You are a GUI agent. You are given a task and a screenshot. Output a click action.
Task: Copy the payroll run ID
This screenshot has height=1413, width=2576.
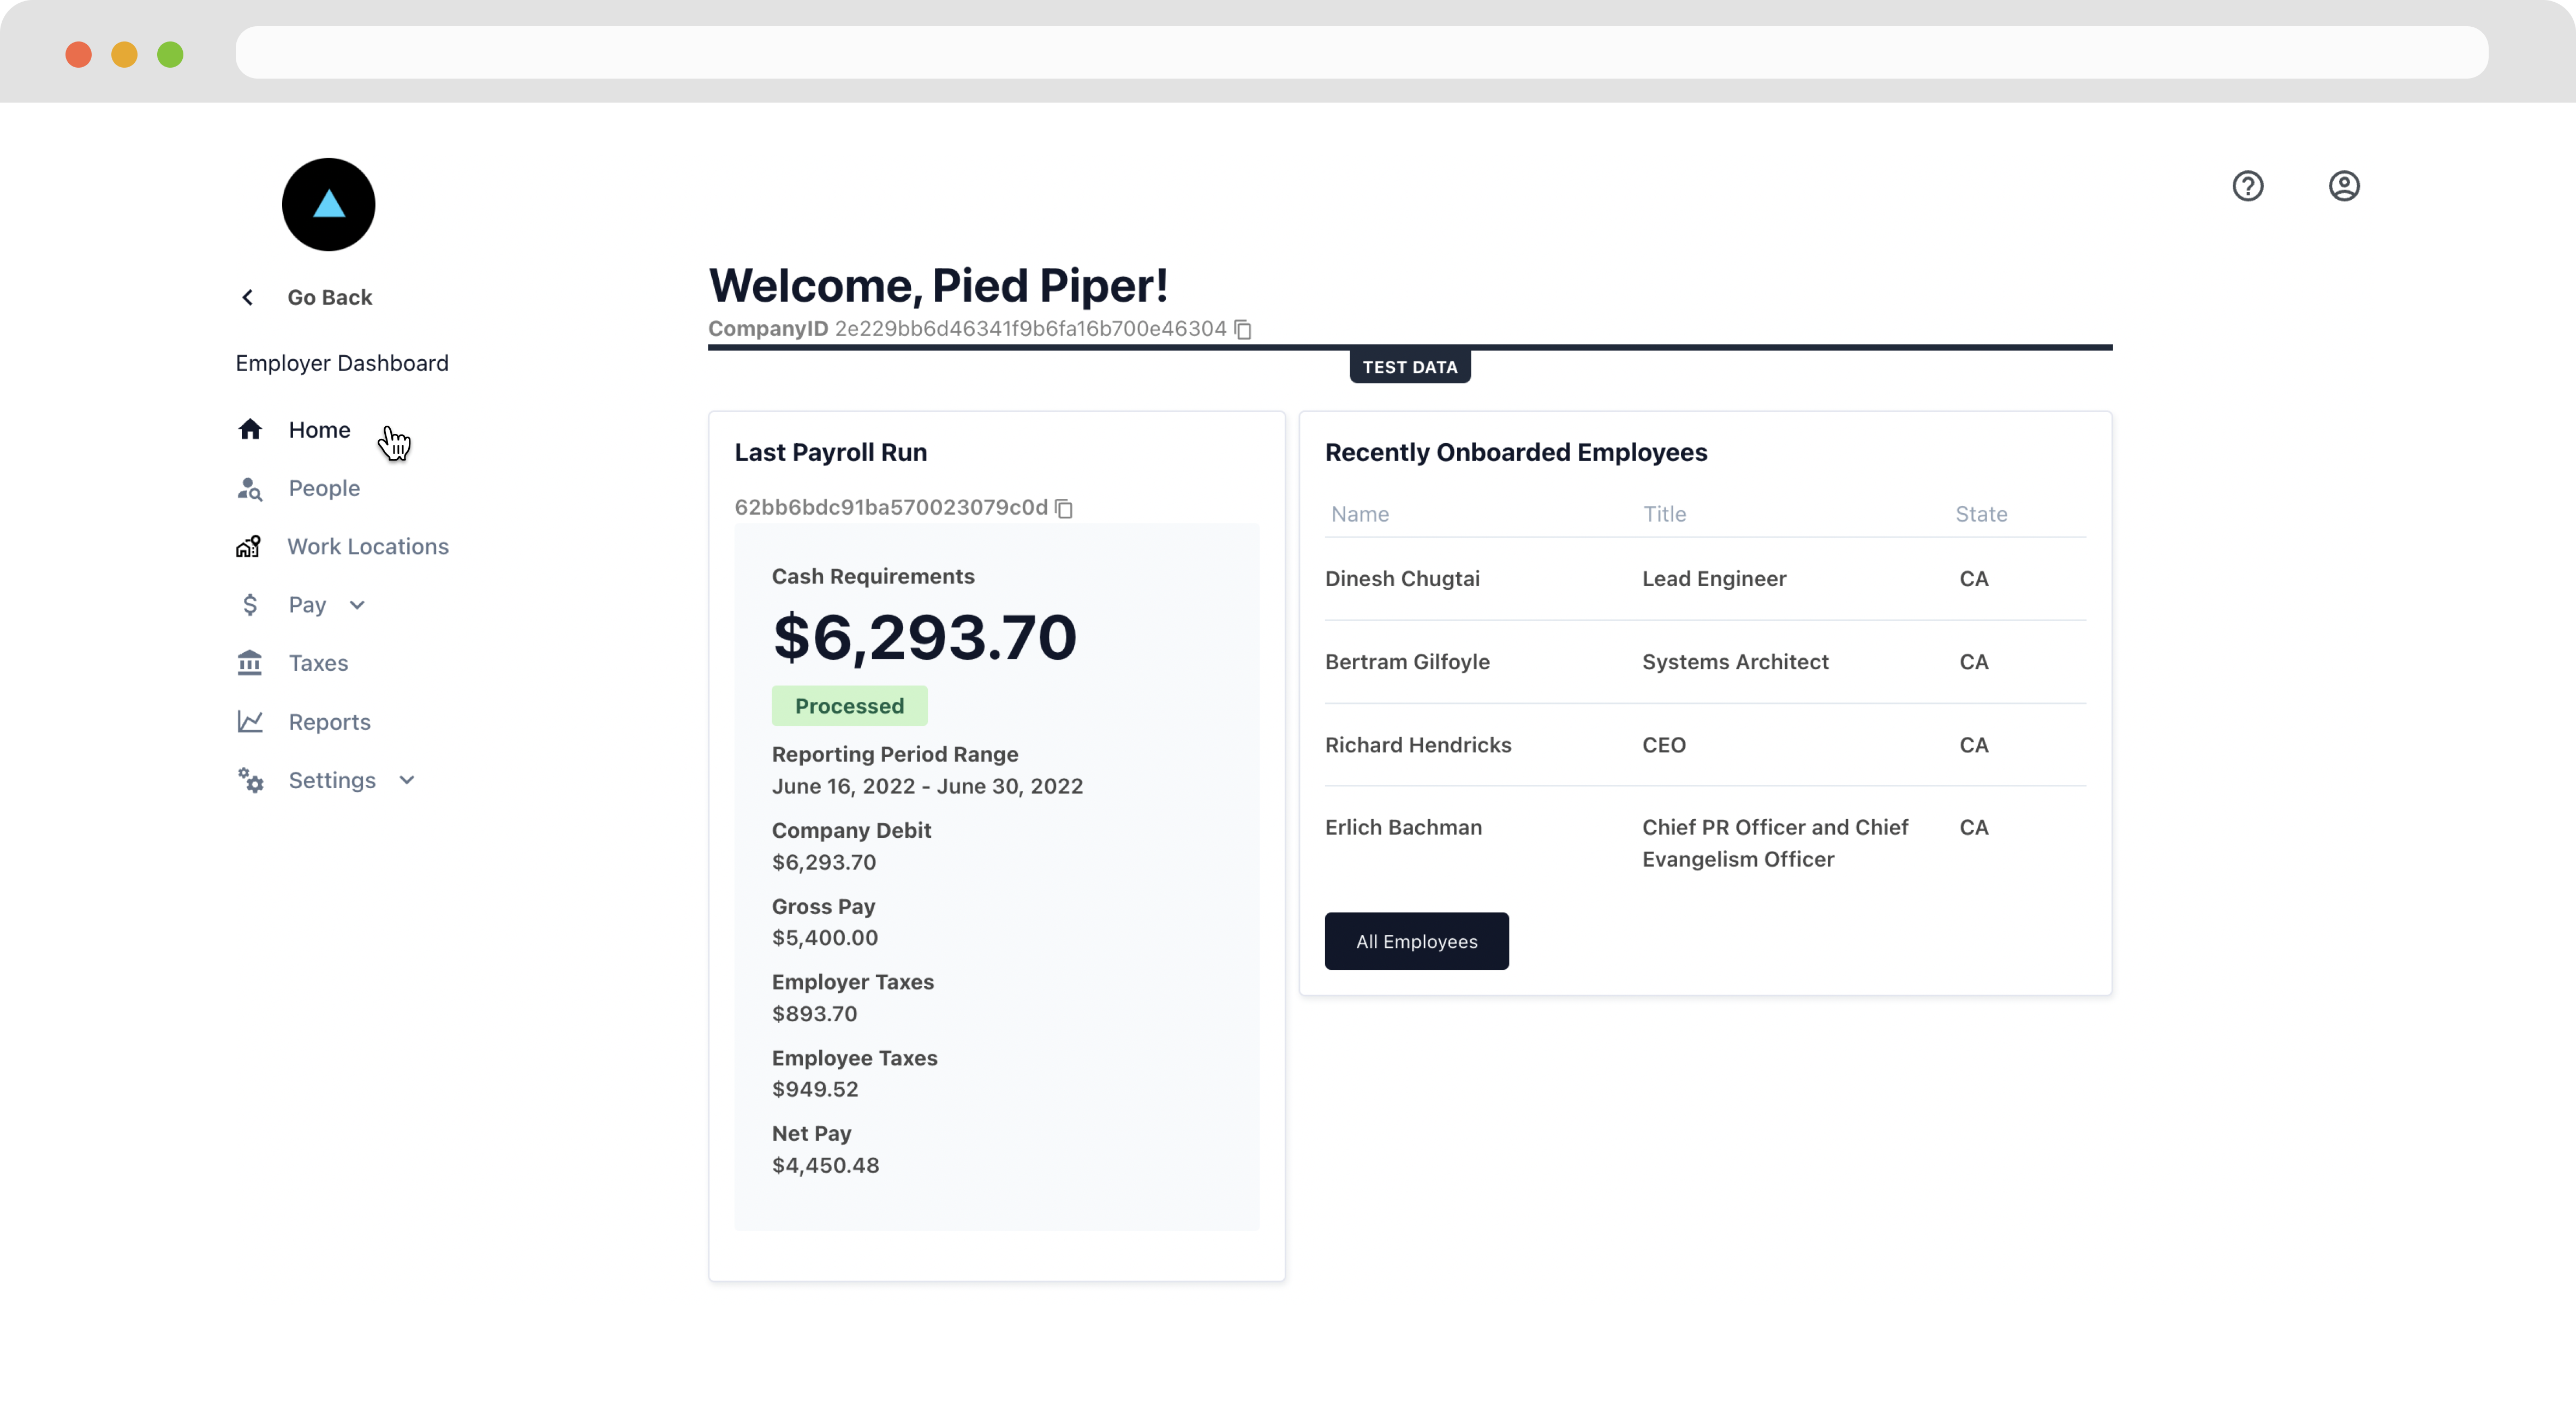(1064, 509)
